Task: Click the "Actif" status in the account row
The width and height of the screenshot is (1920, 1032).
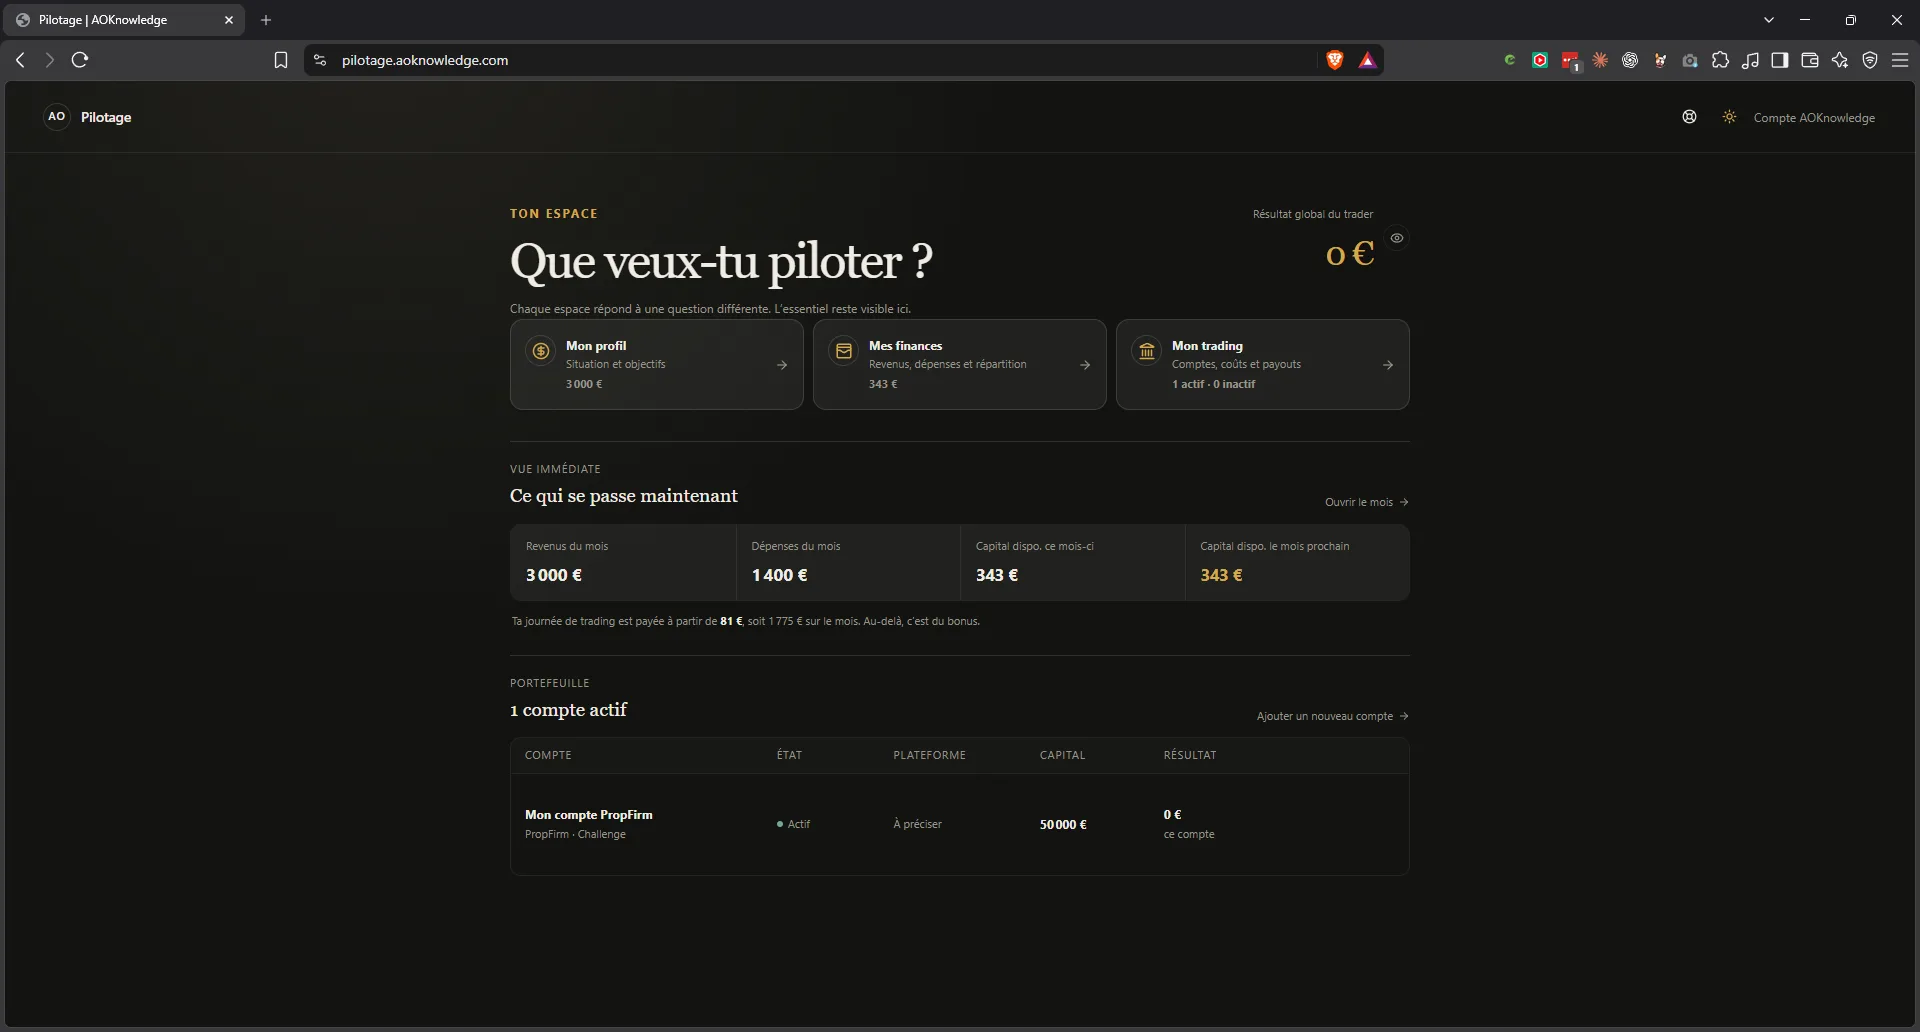Action: coord(794,824)
